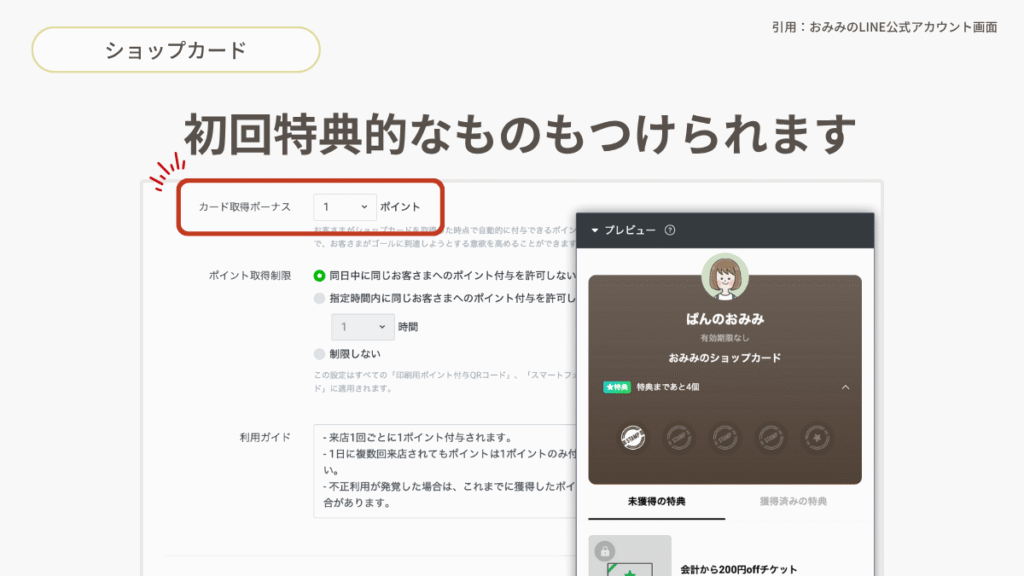Click the third empty stamp slot
The height and width of the screenshot is (576, 1024).
[725, 437]
